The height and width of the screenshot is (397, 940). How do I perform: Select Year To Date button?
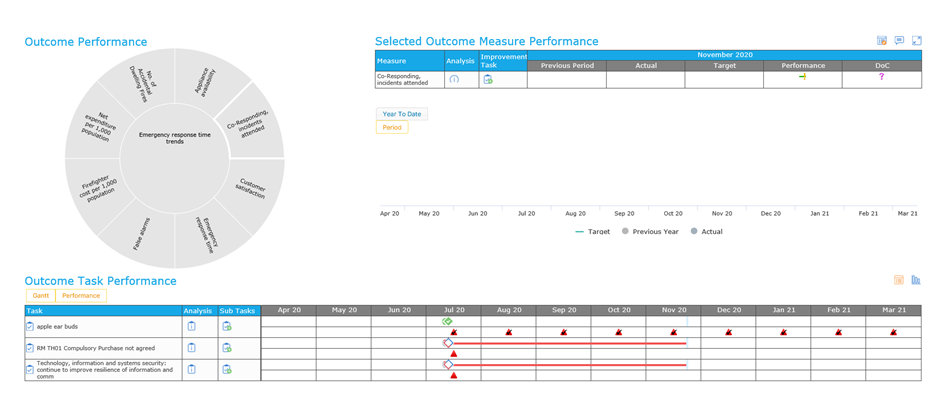[x=402, y=114]
